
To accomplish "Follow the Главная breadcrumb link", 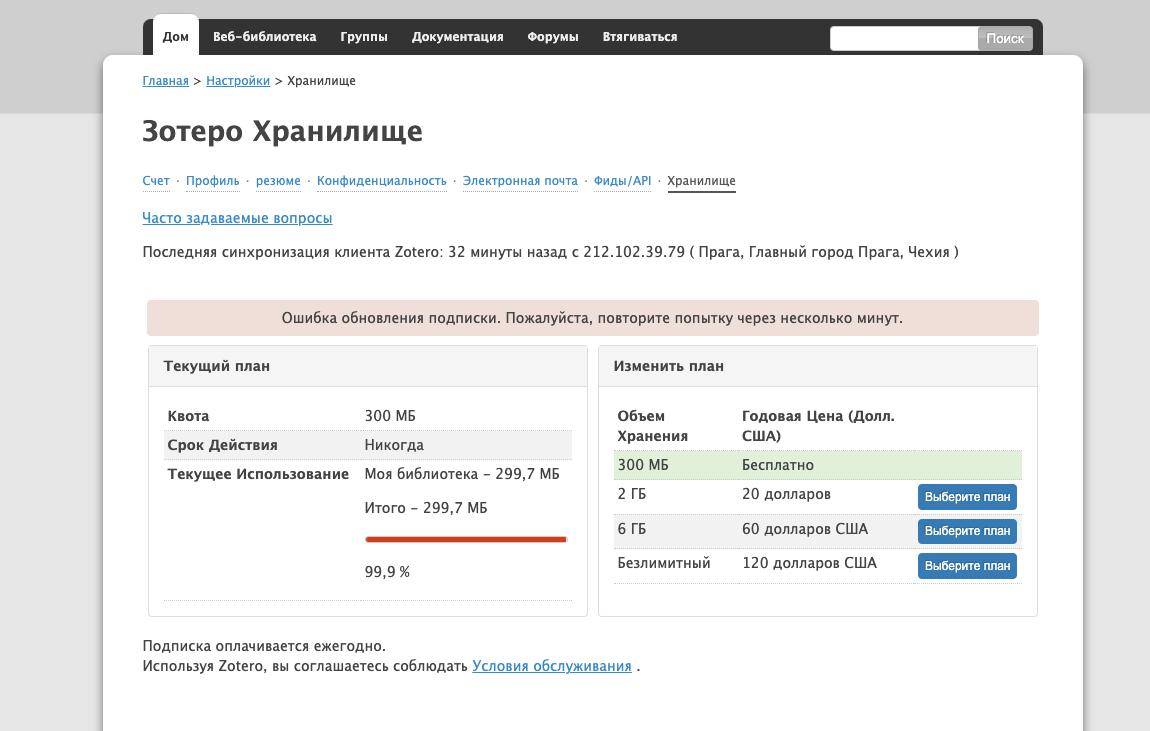I will pyautogui.click(x=166, y=81).
